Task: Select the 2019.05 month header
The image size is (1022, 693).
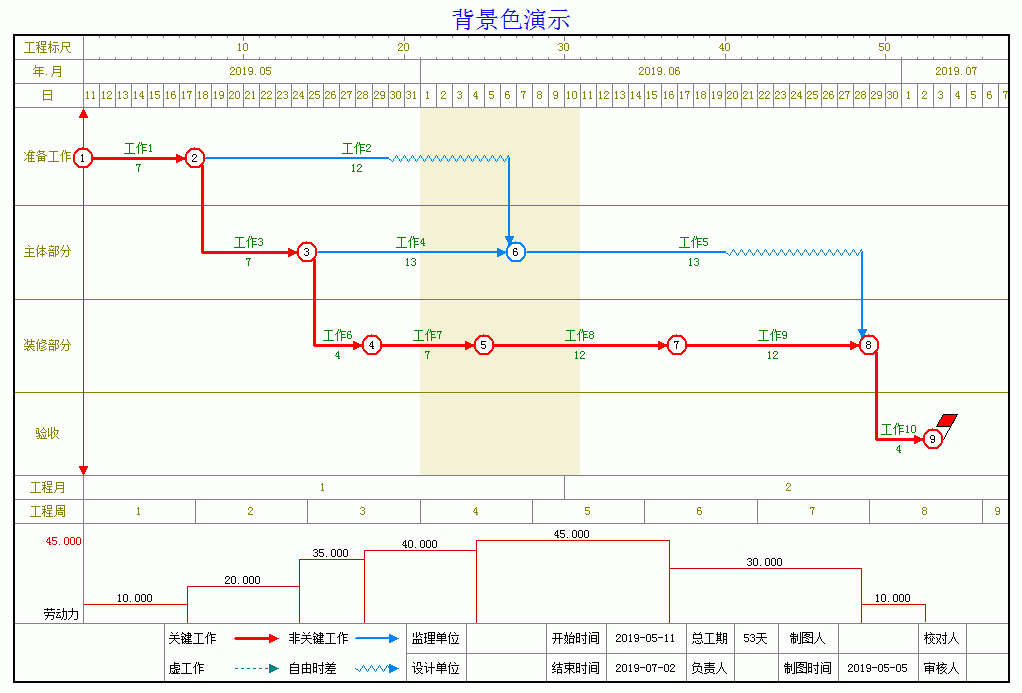Action: [x=250, y=71]
